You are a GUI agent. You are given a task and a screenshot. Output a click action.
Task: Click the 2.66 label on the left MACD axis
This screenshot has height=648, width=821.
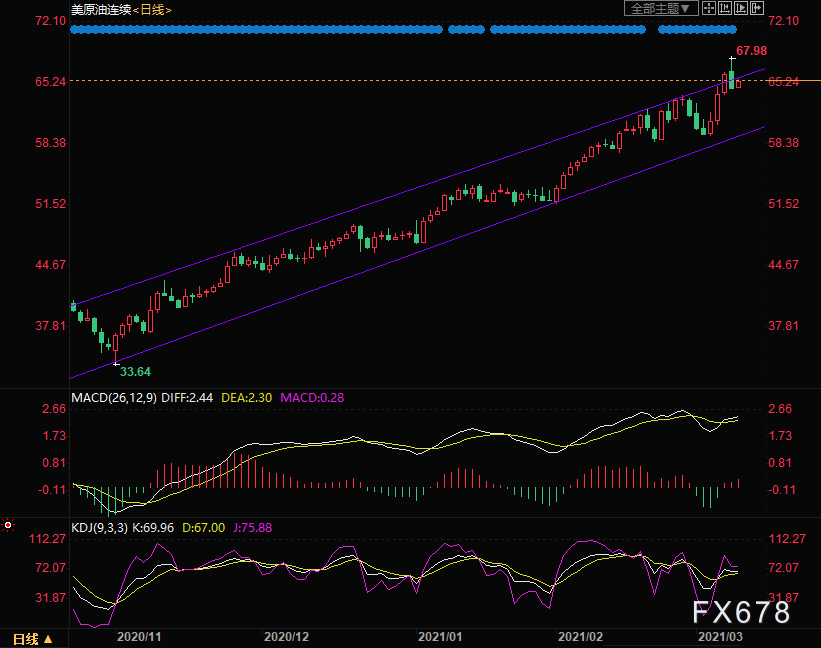[x=54, y=409]
